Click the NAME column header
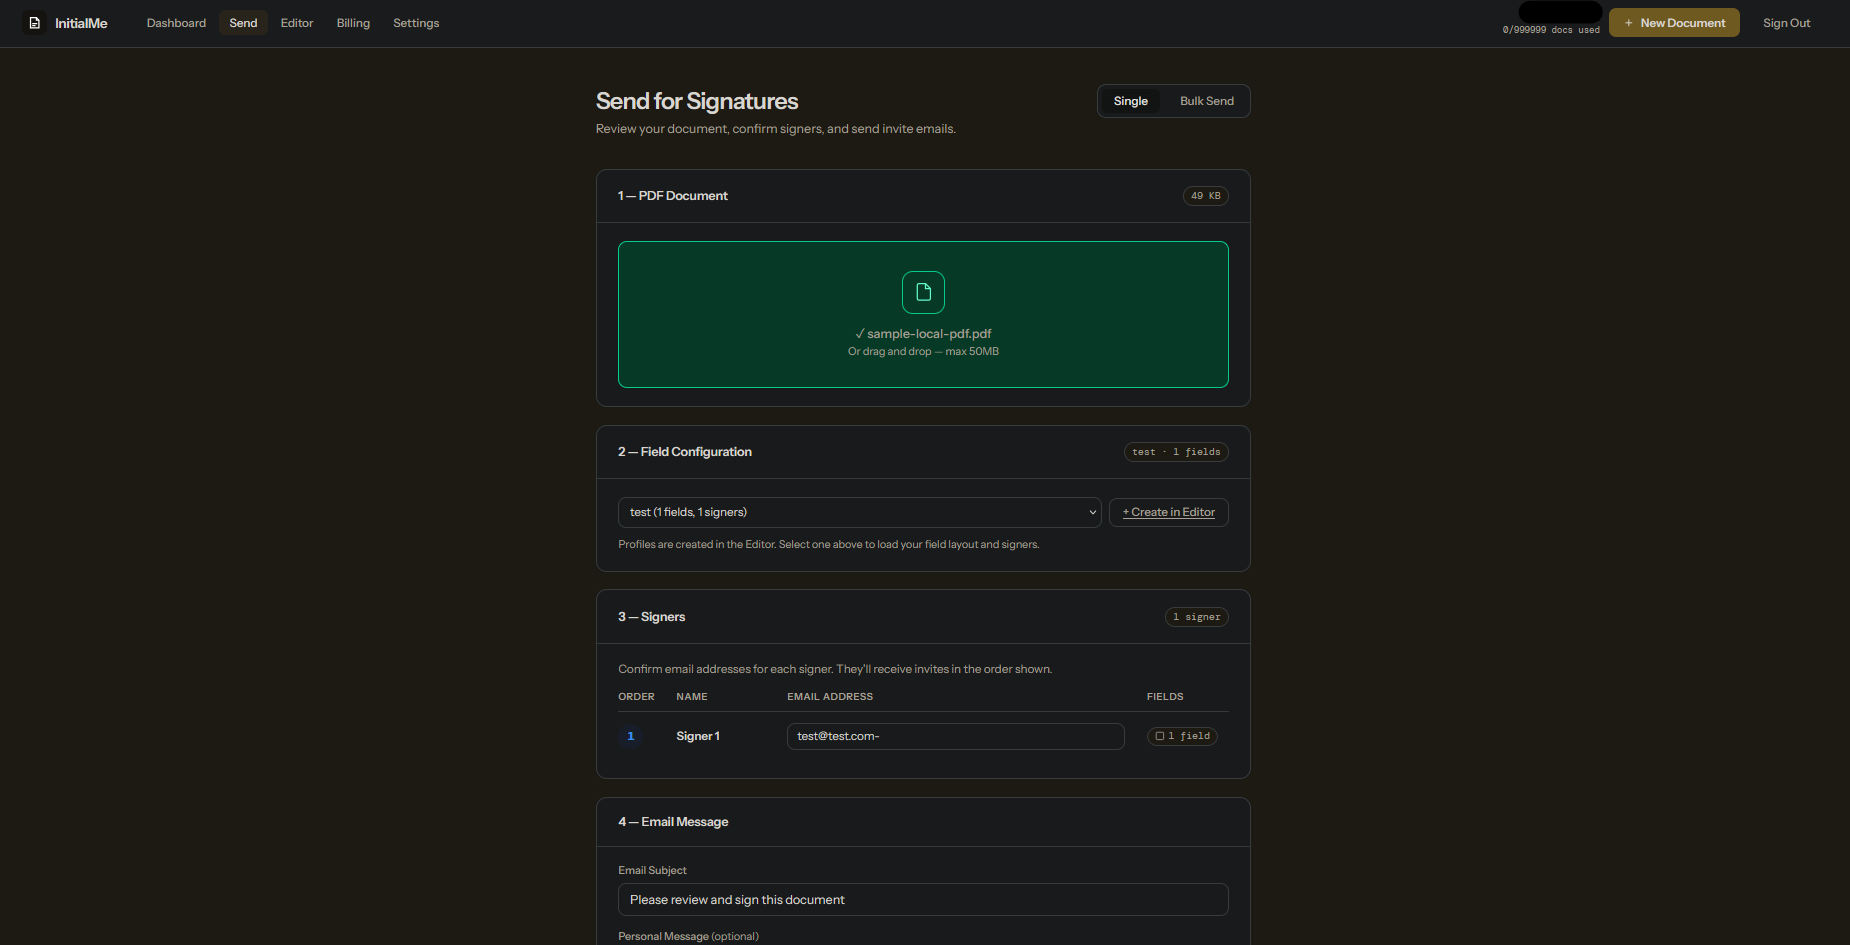Screen dimensions: 1850x945 pos(692,697)
